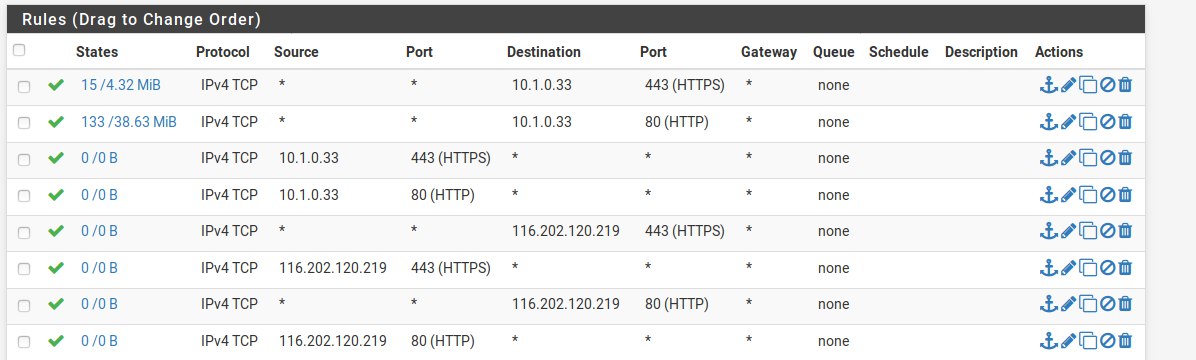Click the anchor icon of source 116.202.120.219 port 80 rule

[1049, 340]
